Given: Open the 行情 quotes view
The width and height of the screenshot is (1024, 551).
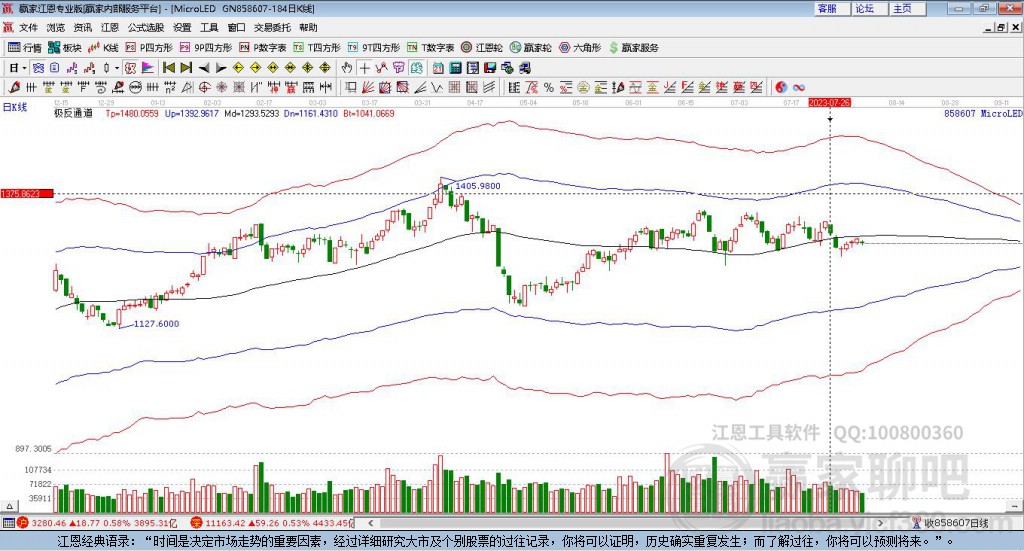Looking at the screenshot, I should pyautogui.click(x=25, y=47).
